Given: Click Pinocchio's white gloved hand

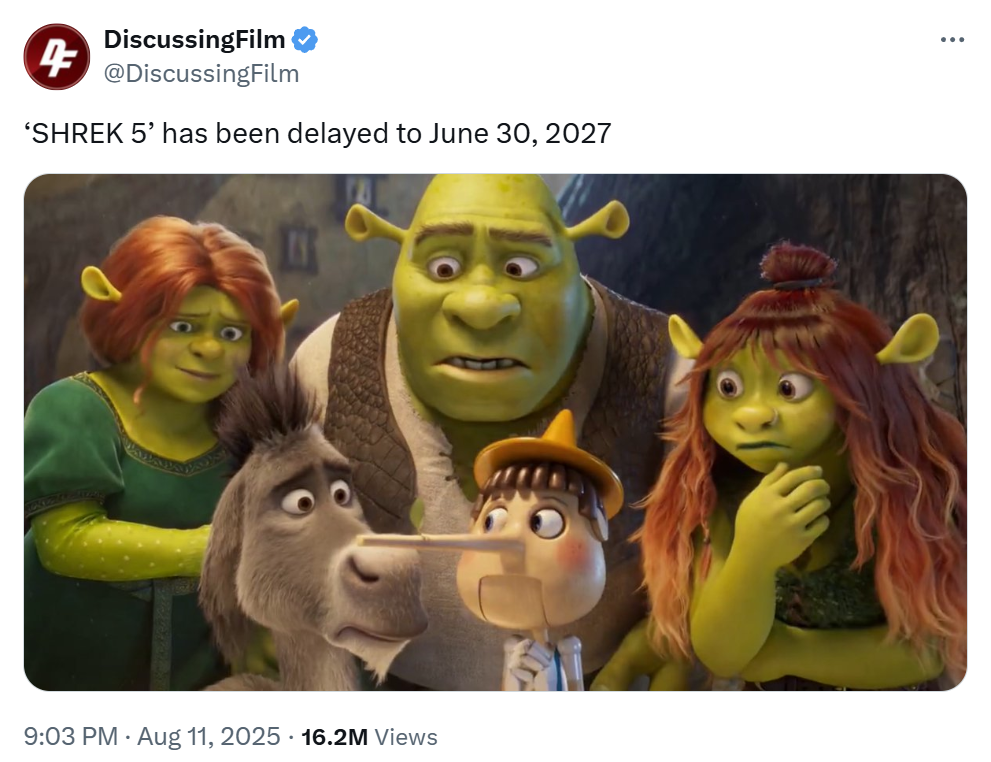Looking at the screenshot, I should (526, 663).
